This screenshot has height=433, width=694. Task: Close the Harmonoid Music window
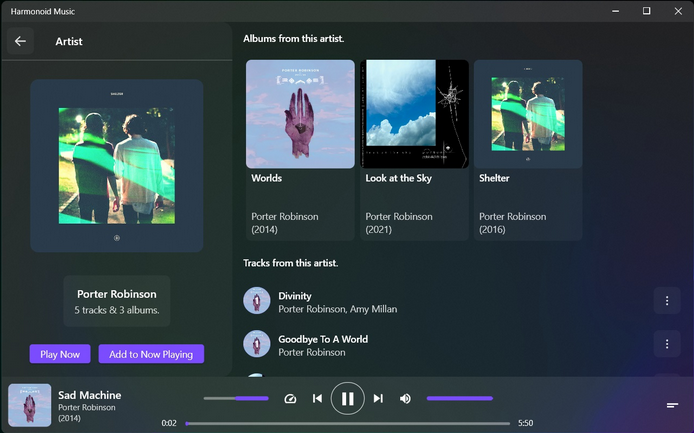678,11
